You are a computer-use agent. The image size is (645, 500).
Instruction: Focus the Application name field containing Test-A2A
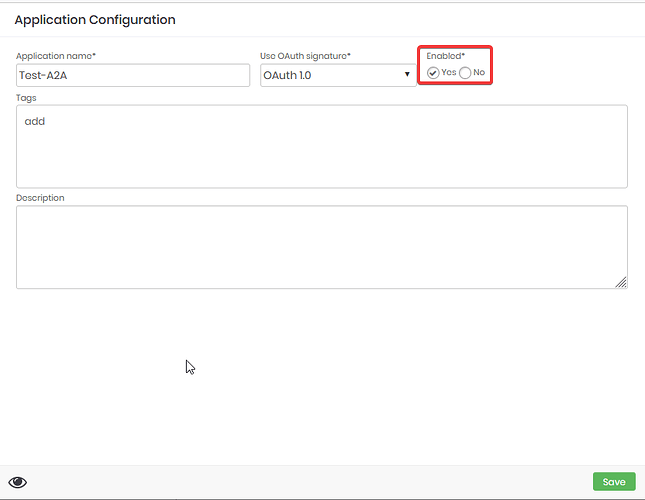(133, 75)
